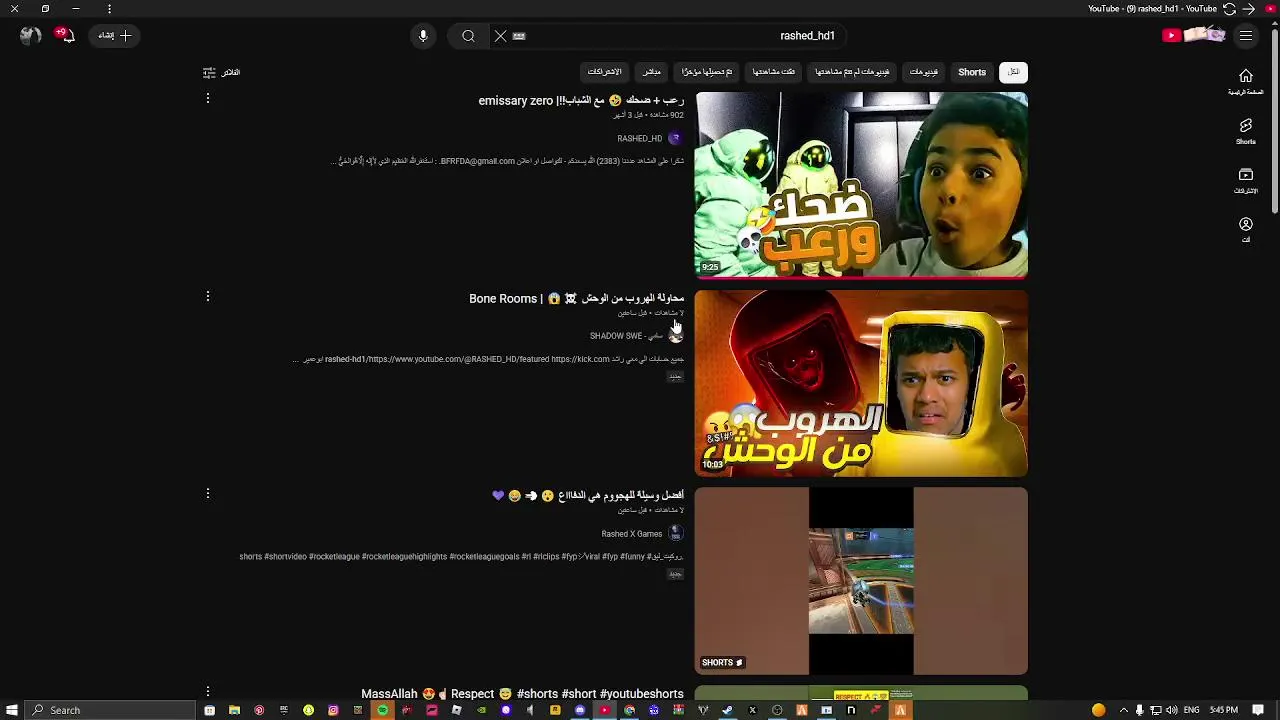This screenshot has height=720, width=1280.
Task: Click the Create (إنشاء) button
Action: point(115,36)
